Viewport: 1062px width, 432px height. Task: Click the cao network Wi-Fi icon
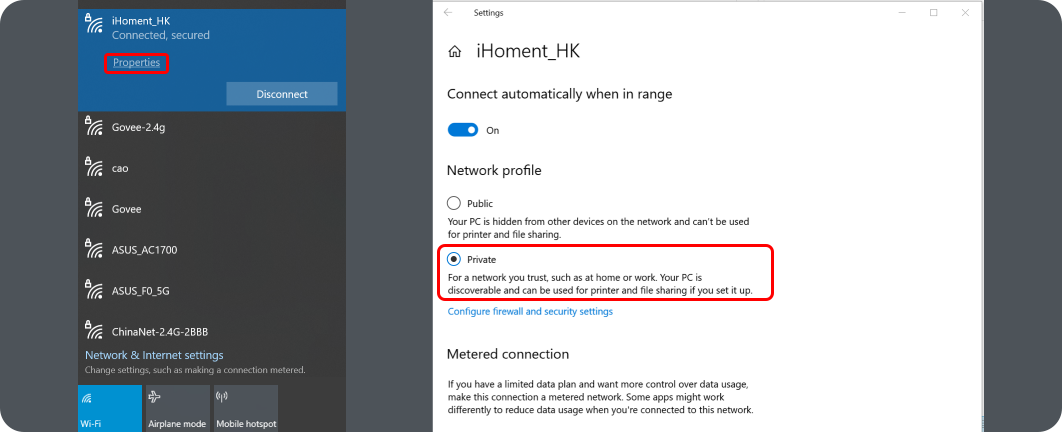pyautogui.click(x=94, y=167)
